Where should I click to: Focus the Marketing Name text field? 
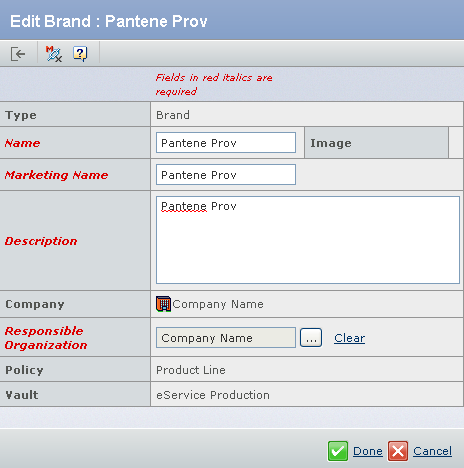tap(226, 174)
